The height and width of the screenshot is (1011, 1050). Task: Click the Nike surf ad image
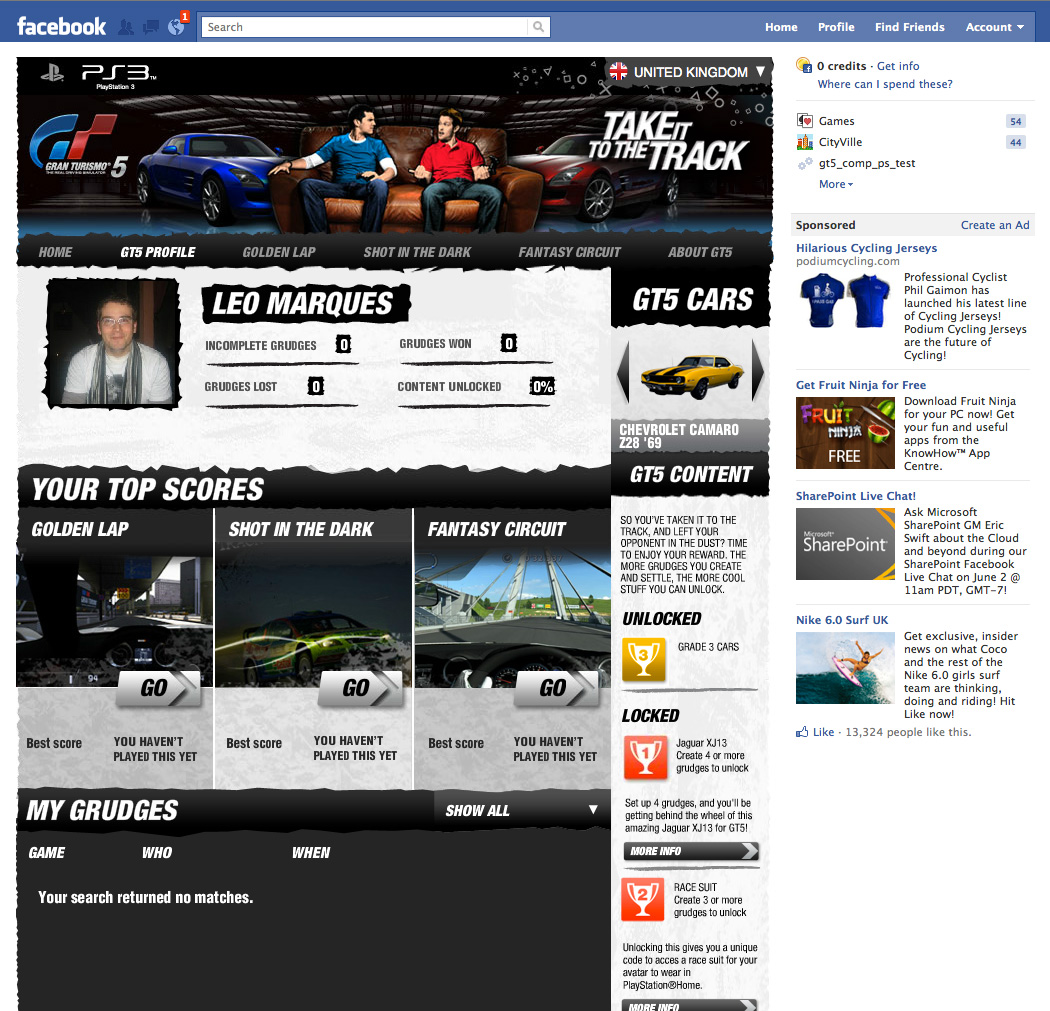pyautogui.click(x=845, y=668)
